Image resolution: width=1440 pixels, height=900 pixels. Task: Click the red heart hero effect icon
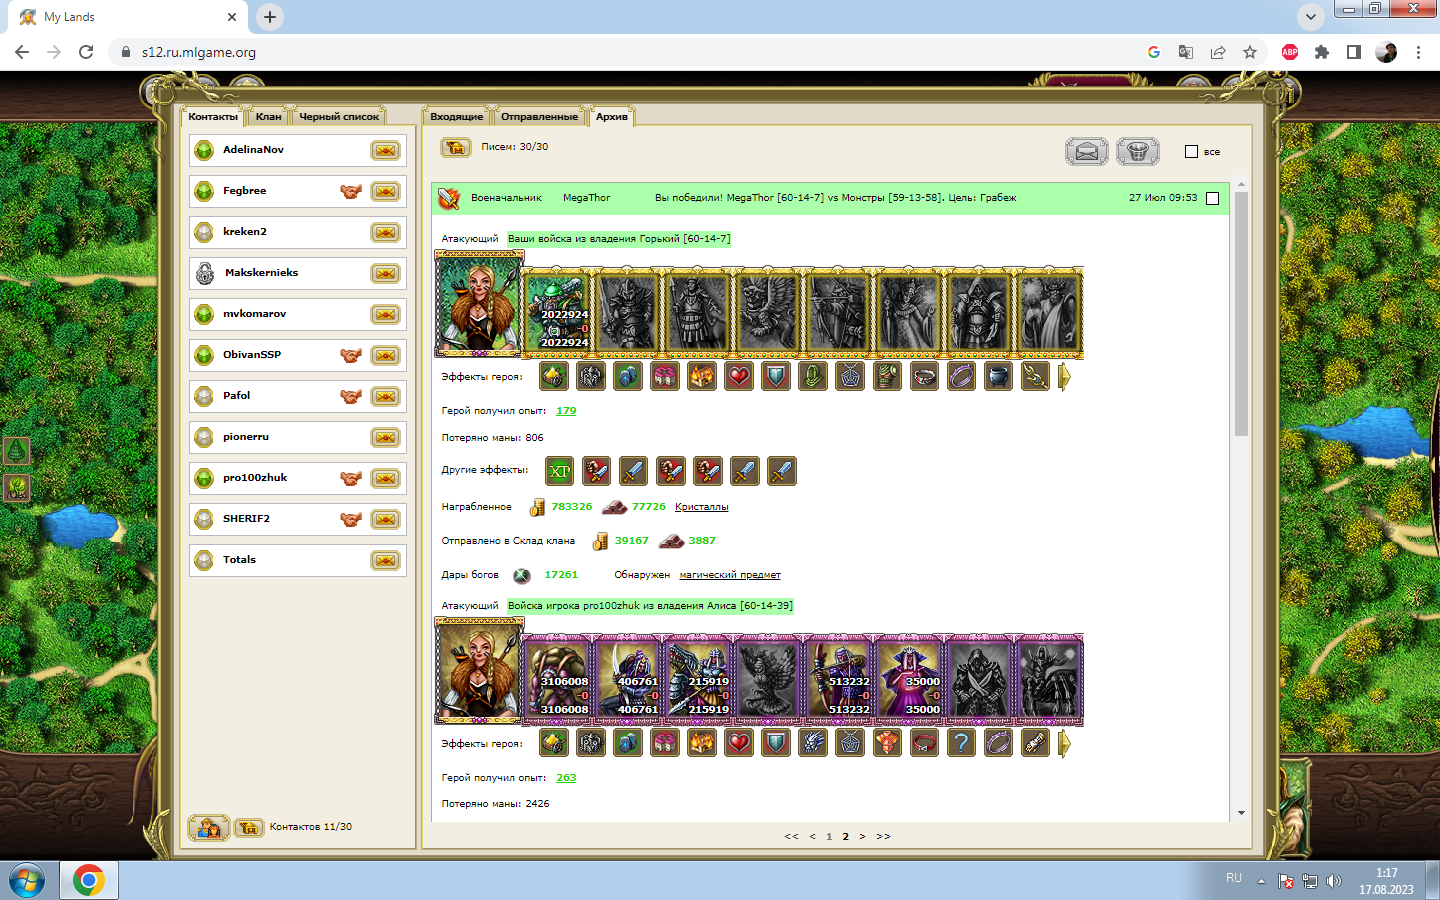[739, 377]
